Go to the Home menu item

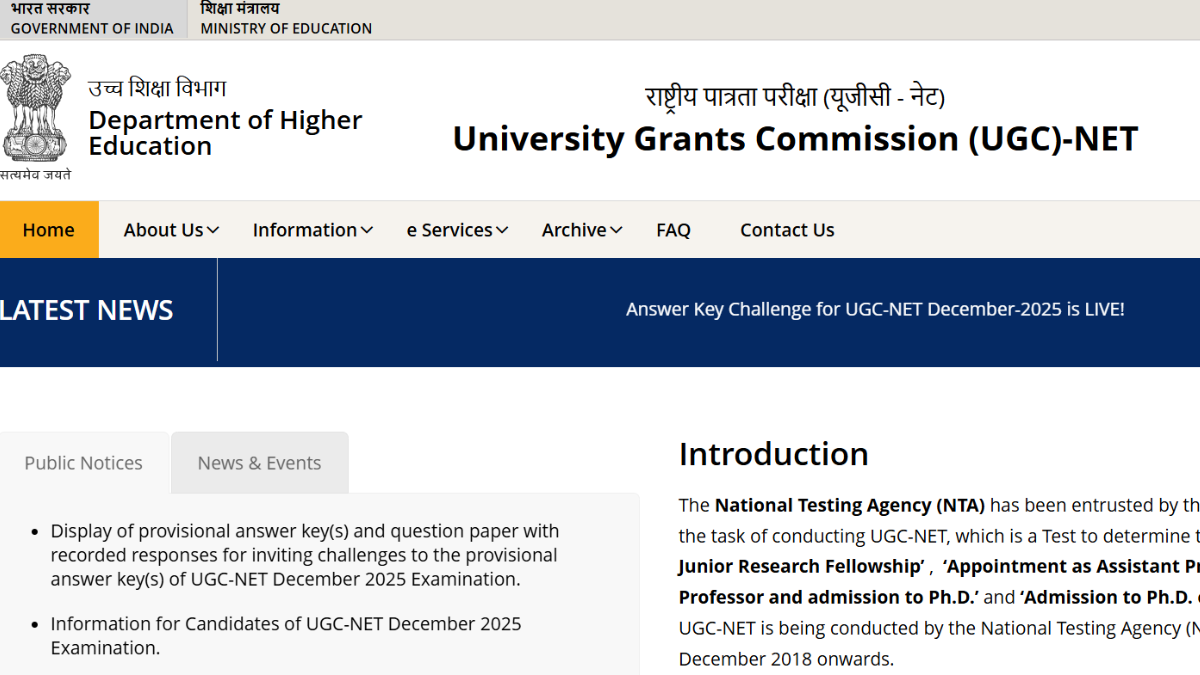48,230
